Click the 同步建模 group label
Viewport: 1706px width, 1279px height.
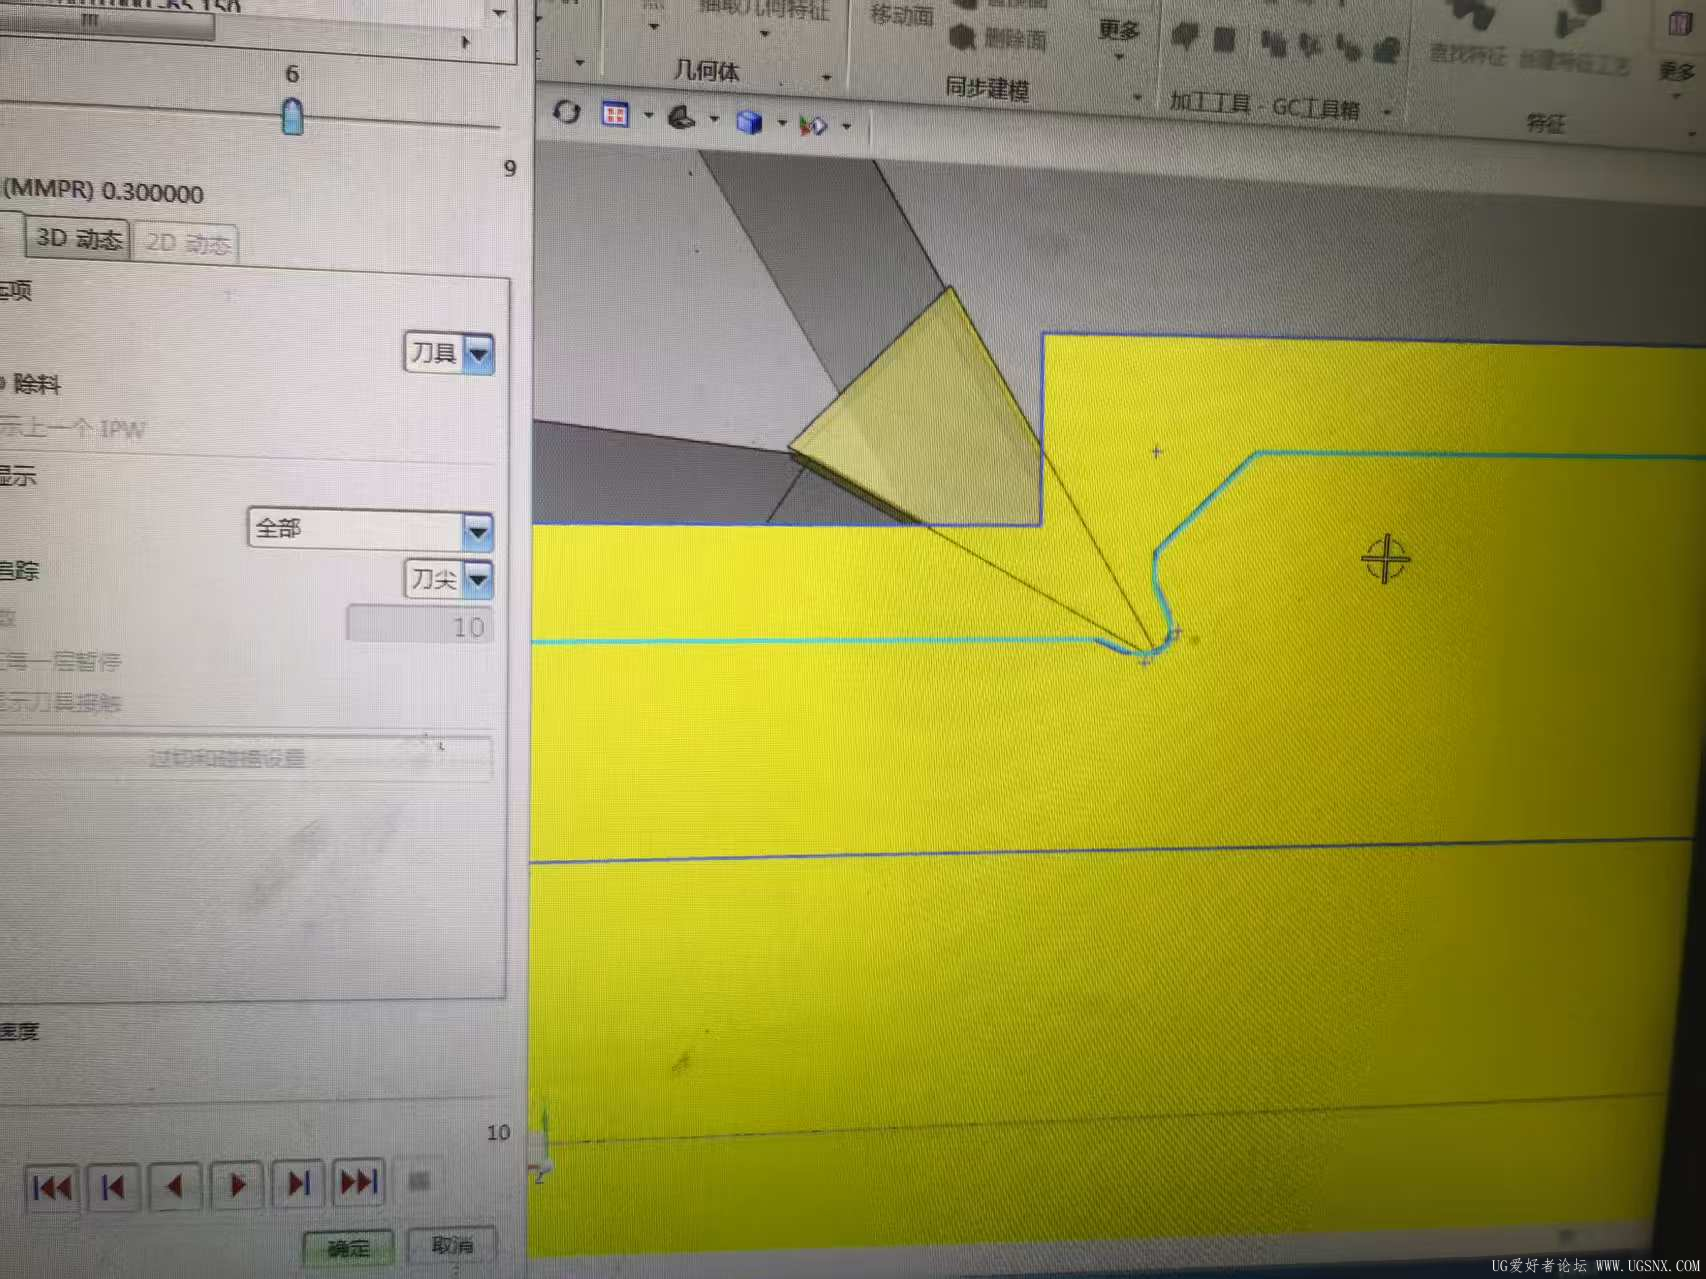987,89
